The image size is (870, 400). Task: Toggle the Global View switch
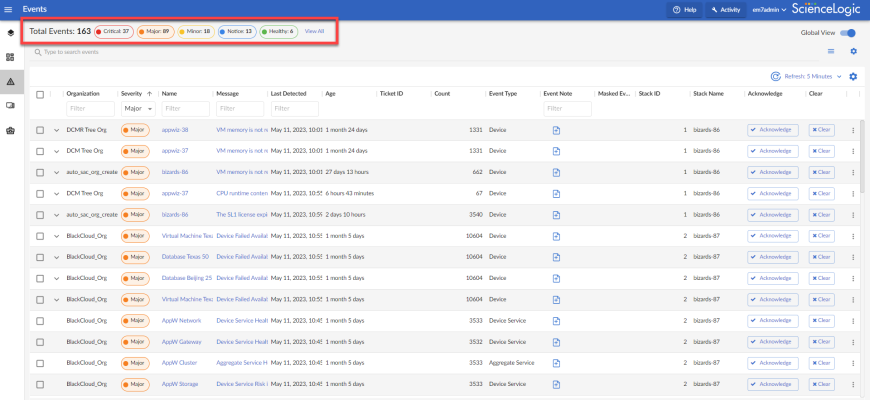848,33
